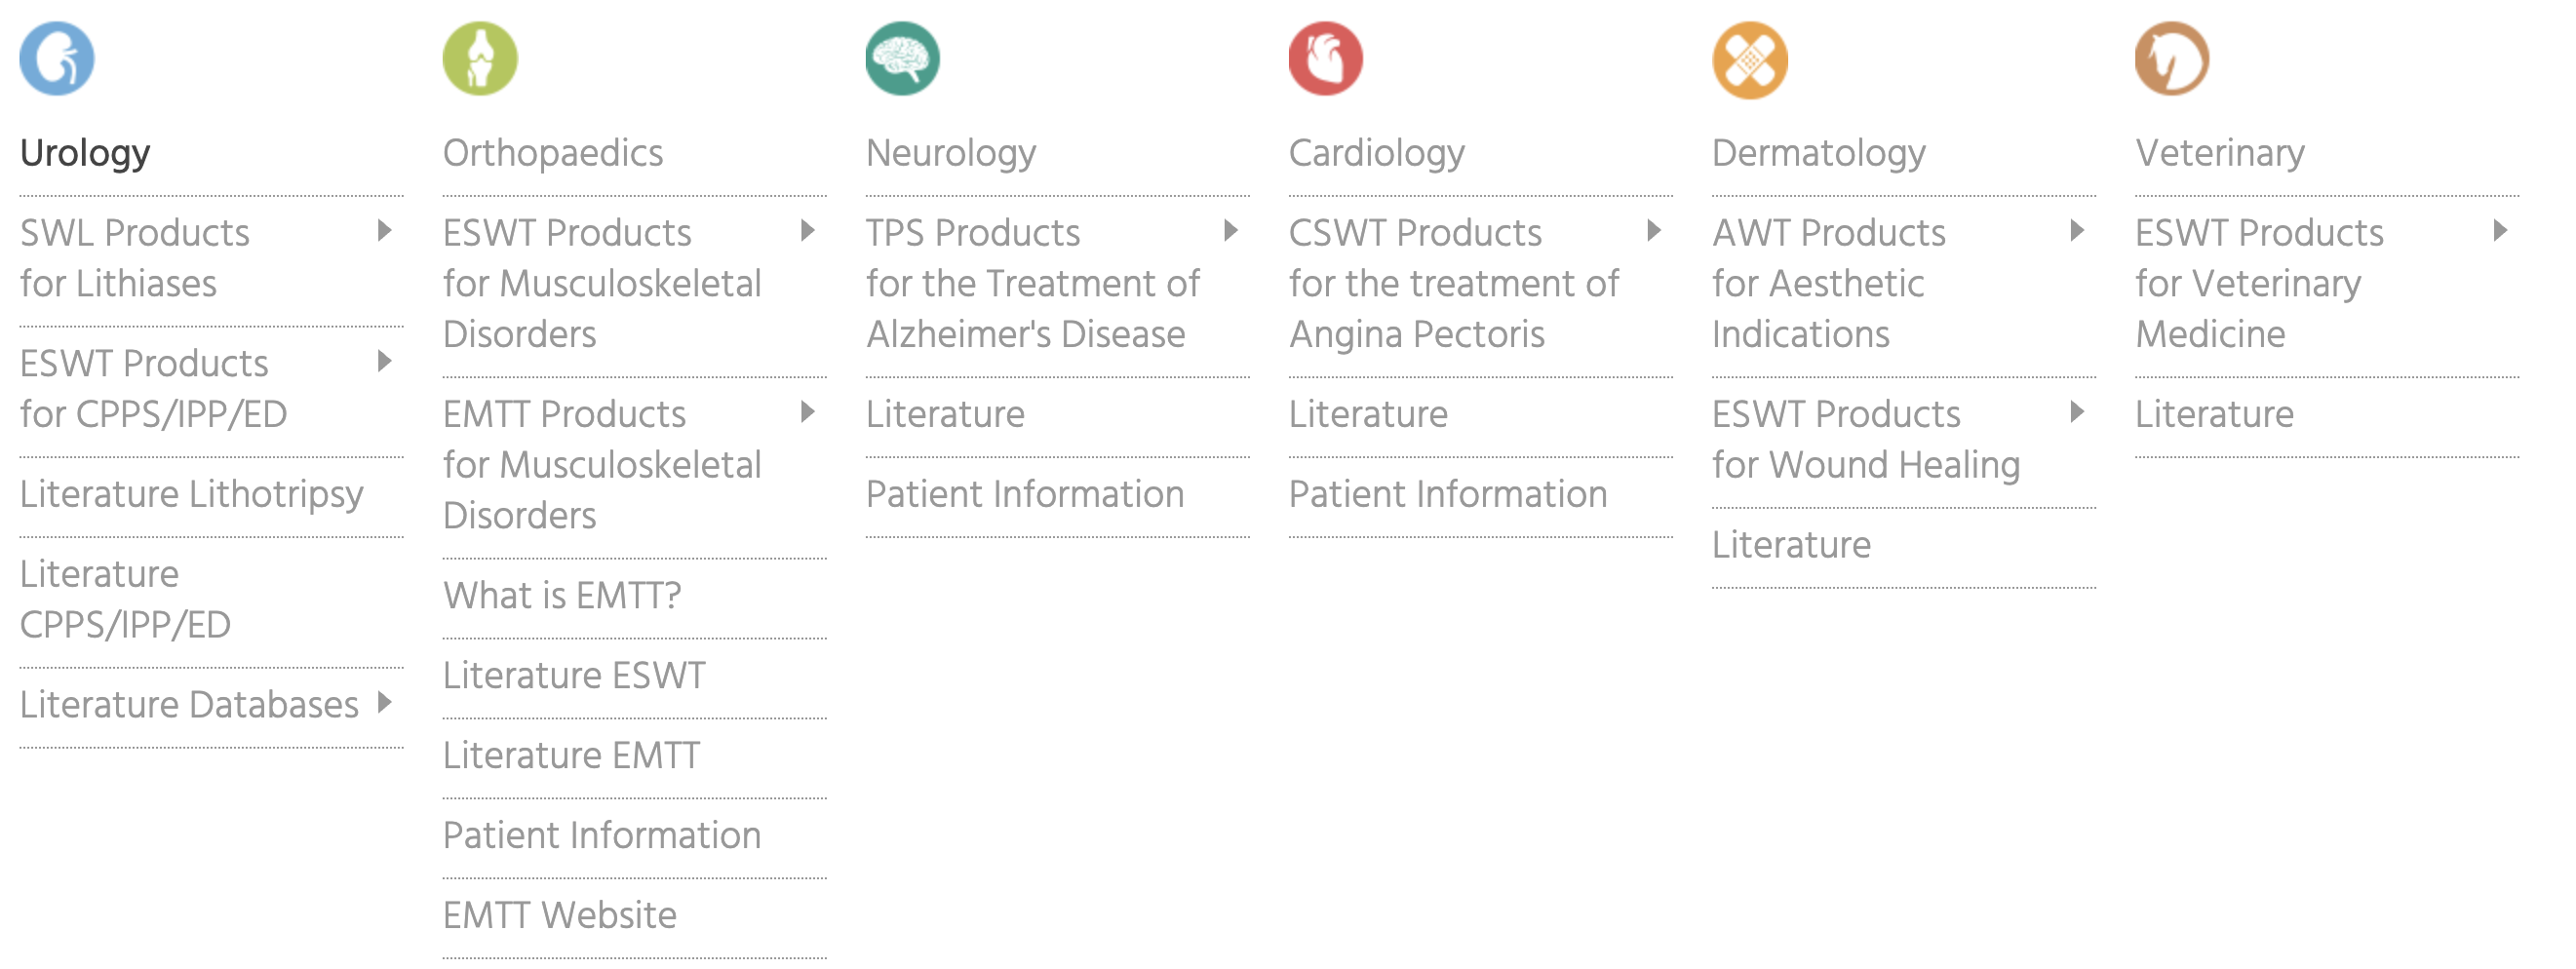This screenshot has width=2576, height=969.
Task: Open the What is EMTT? link
Action: (562, 596)
